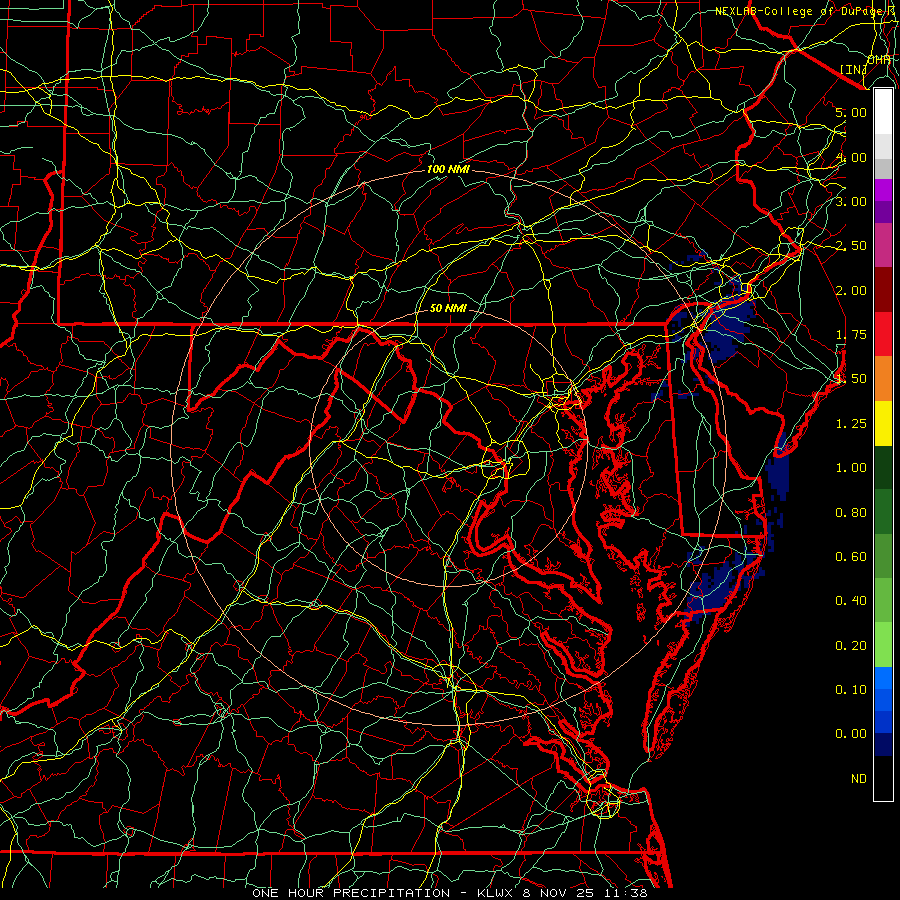Click the 3.00 legend value

pos(851,201)
